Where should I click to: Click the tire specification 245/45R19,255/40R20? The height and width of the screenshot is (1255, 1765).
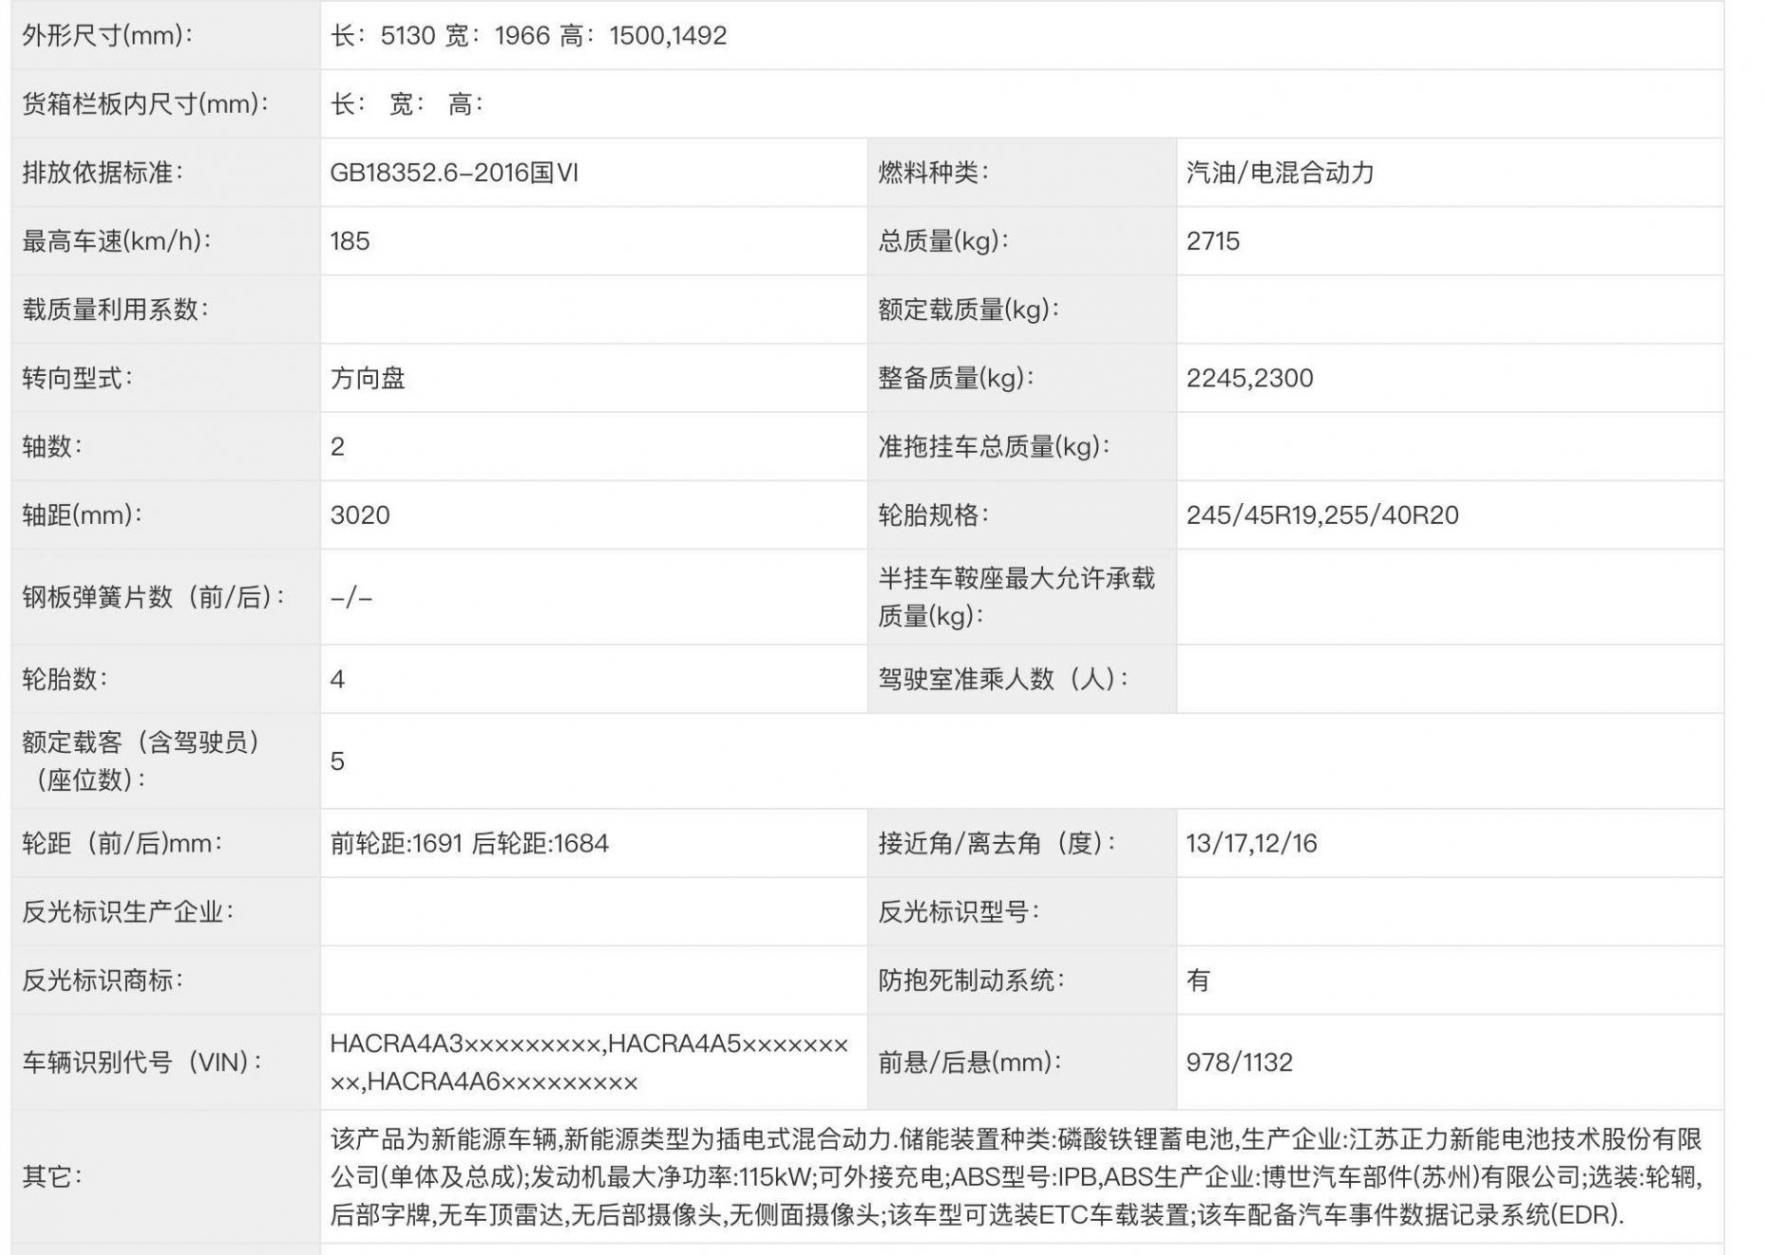point(1321,515)
